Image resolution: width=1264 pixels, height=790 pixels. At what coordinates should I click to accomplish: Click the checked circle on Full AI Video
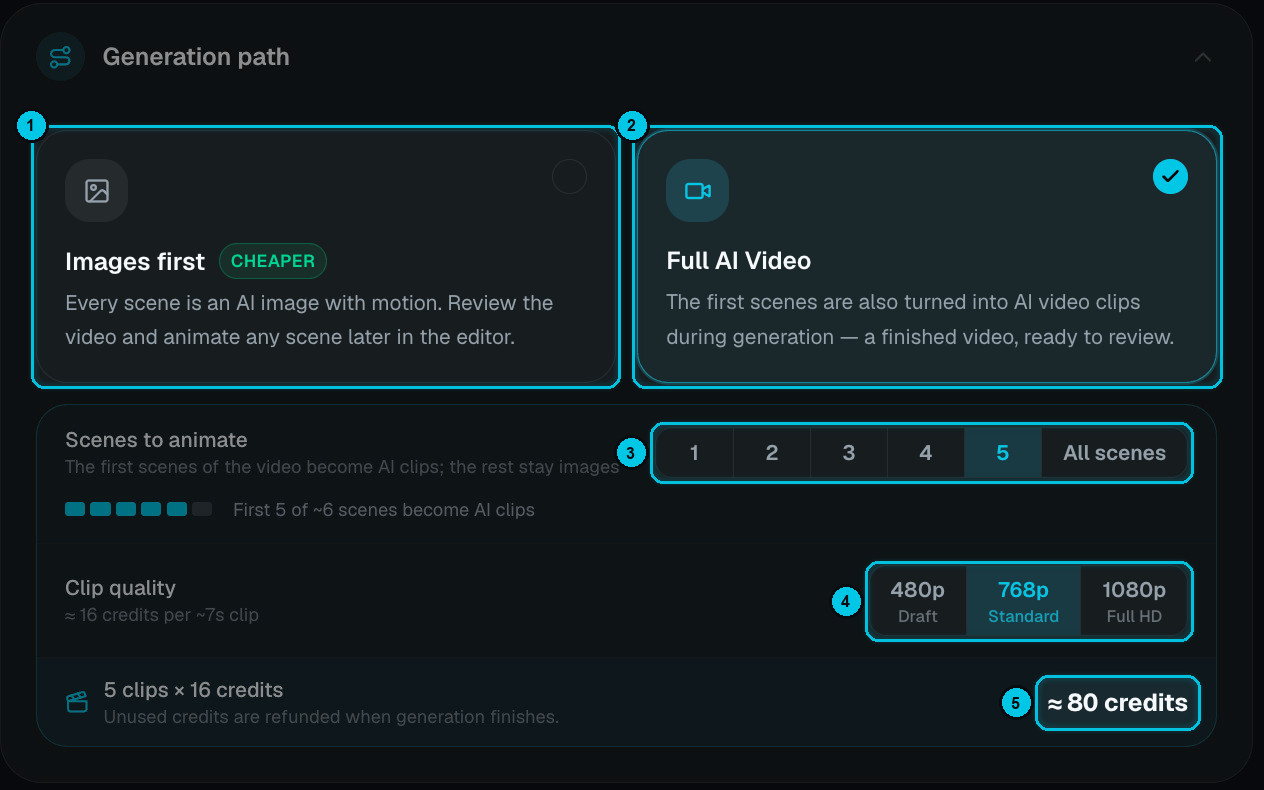pyautogui.click(x=1170, y=177)
